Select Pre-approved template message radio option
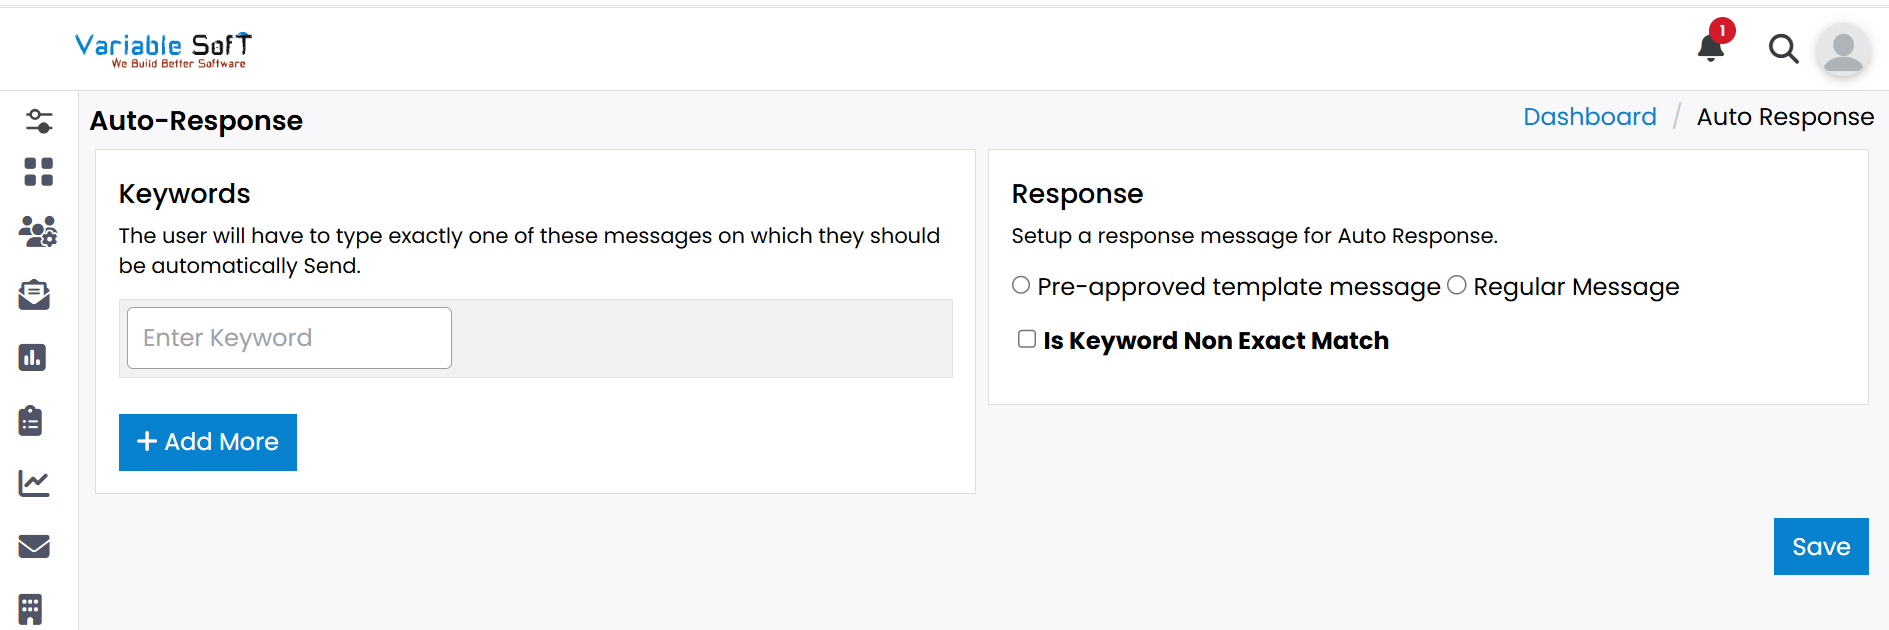This screenshot has height=630, width=1889. coord(1021,286)
